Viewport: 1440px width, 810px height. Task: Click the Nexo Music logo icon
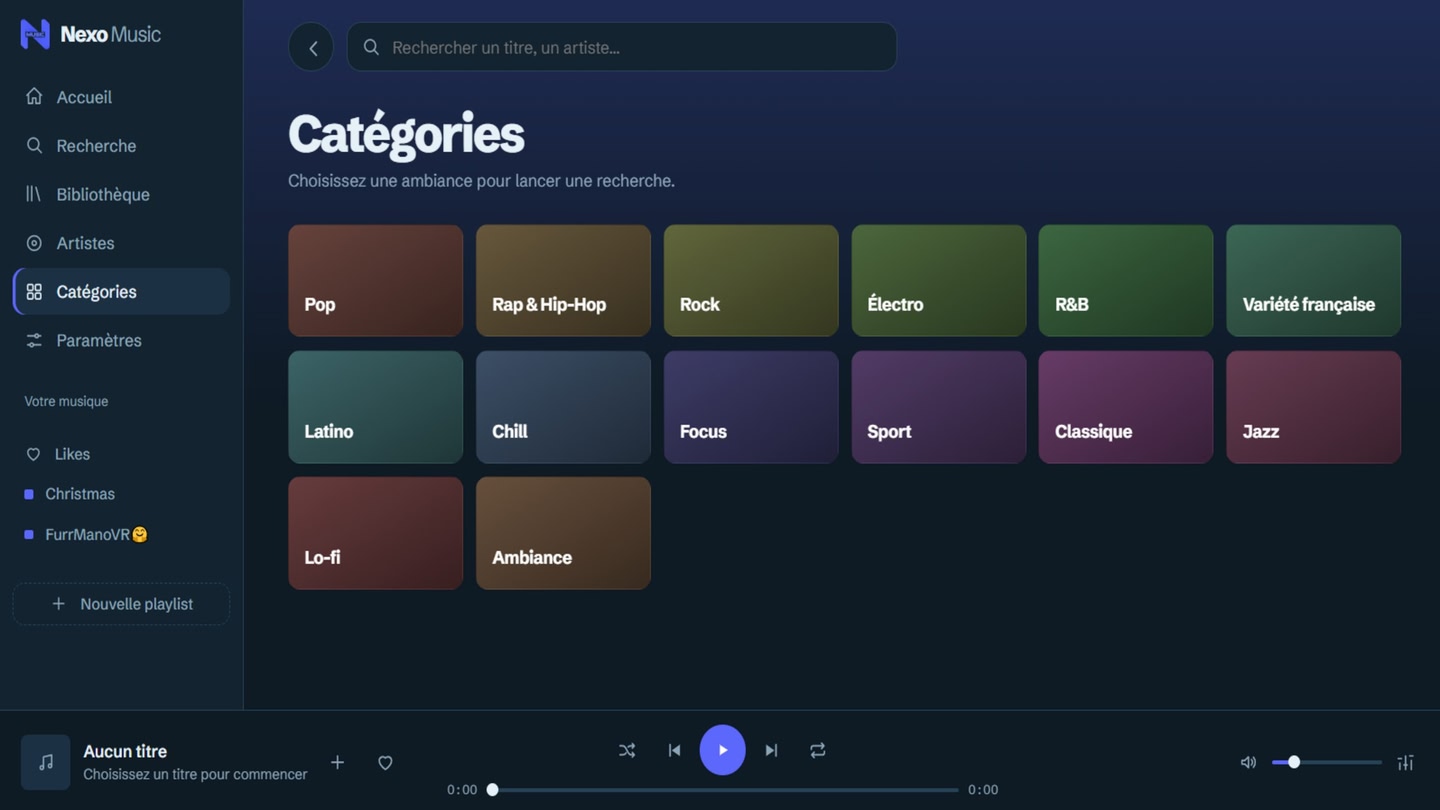(35, 34)
